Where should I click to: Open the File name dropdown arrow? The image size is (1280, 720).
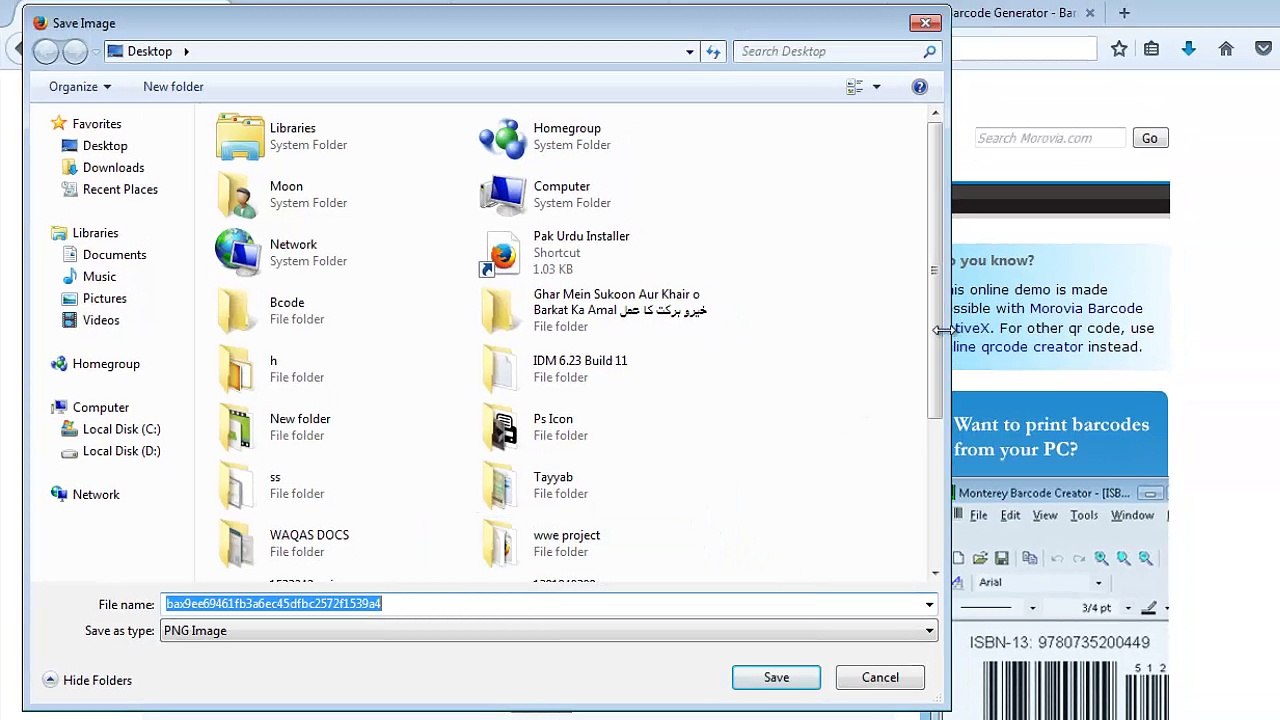(x=929, y=604)
